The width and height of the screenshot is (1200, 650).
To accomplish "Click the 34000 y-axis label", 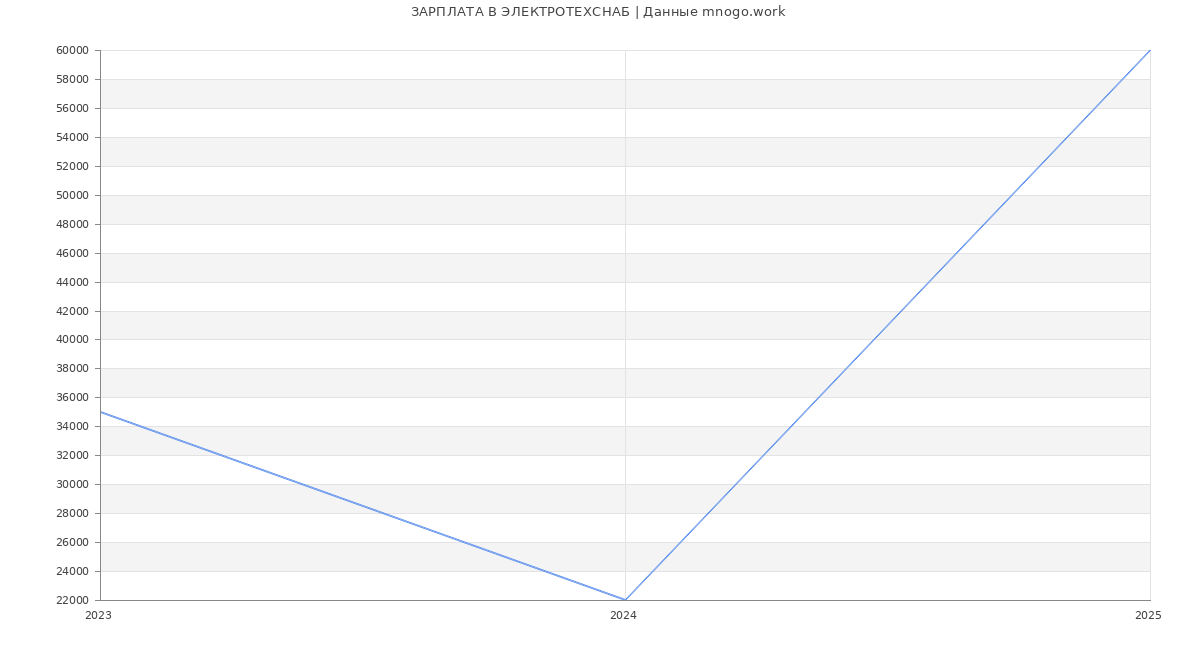I will [73, 427].
